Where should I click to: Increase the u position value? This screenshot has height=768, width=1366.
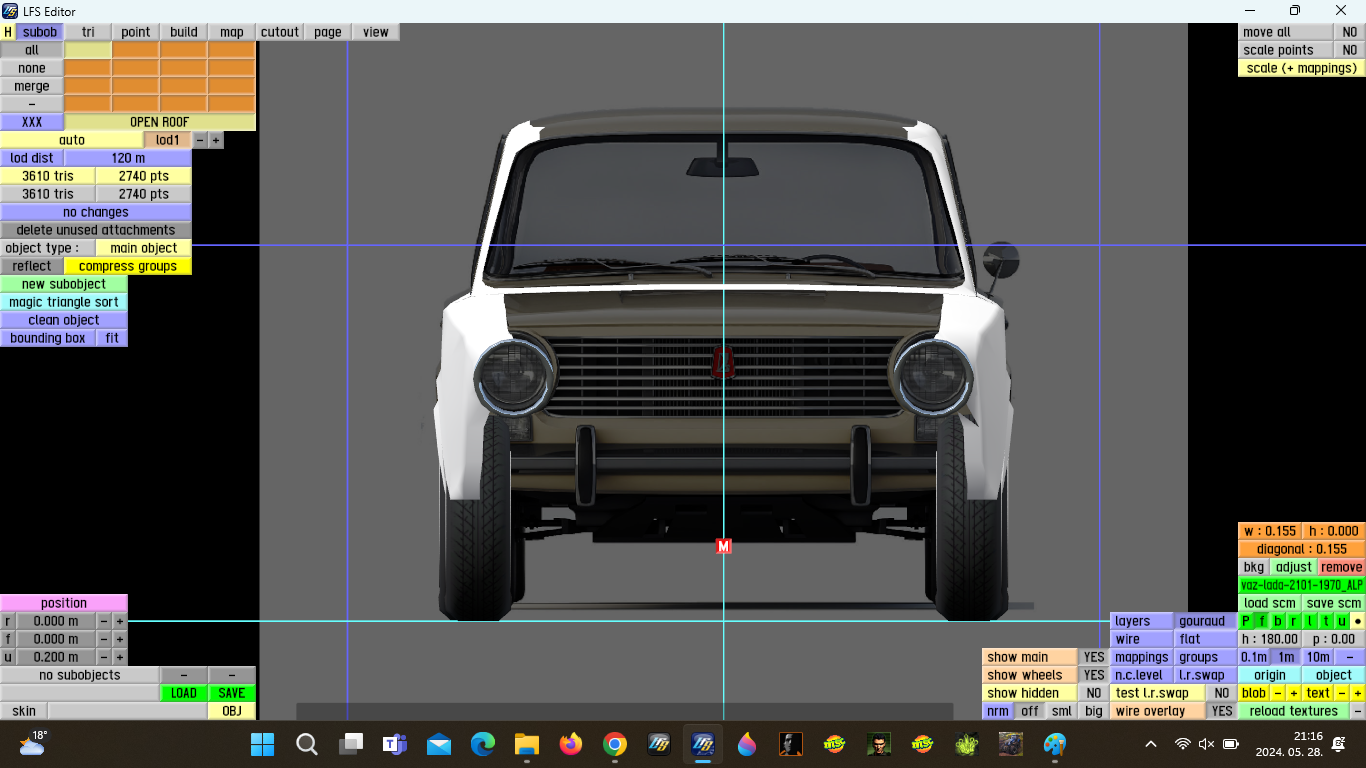tap(119, 657)
